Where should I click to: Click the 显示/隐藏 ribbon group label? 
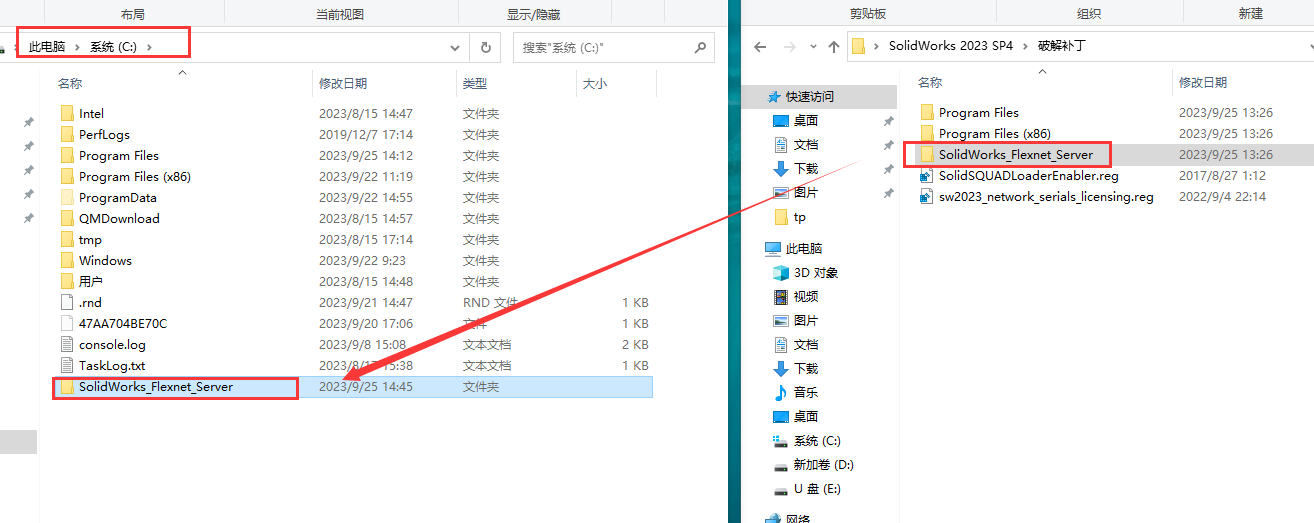[x=534, y=14]
